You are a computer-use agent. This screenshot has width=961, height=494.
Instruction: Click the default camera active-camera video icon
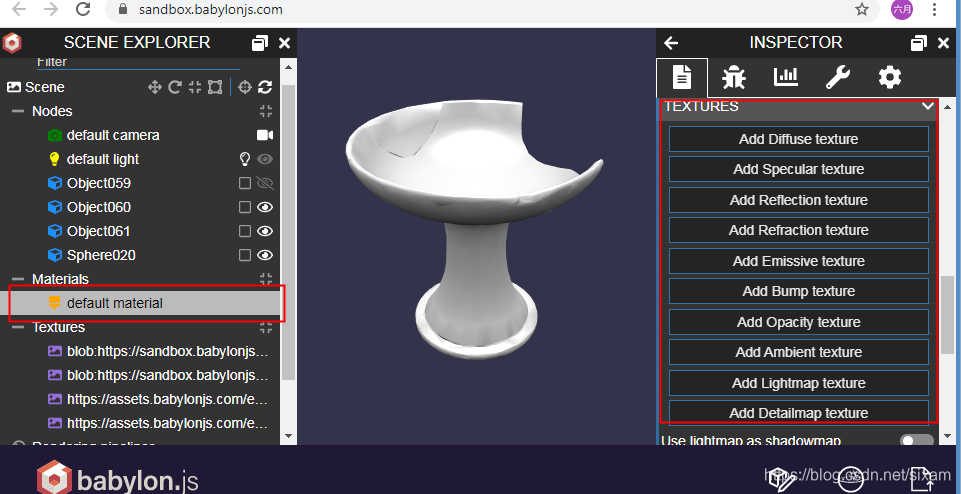[265, 135]
